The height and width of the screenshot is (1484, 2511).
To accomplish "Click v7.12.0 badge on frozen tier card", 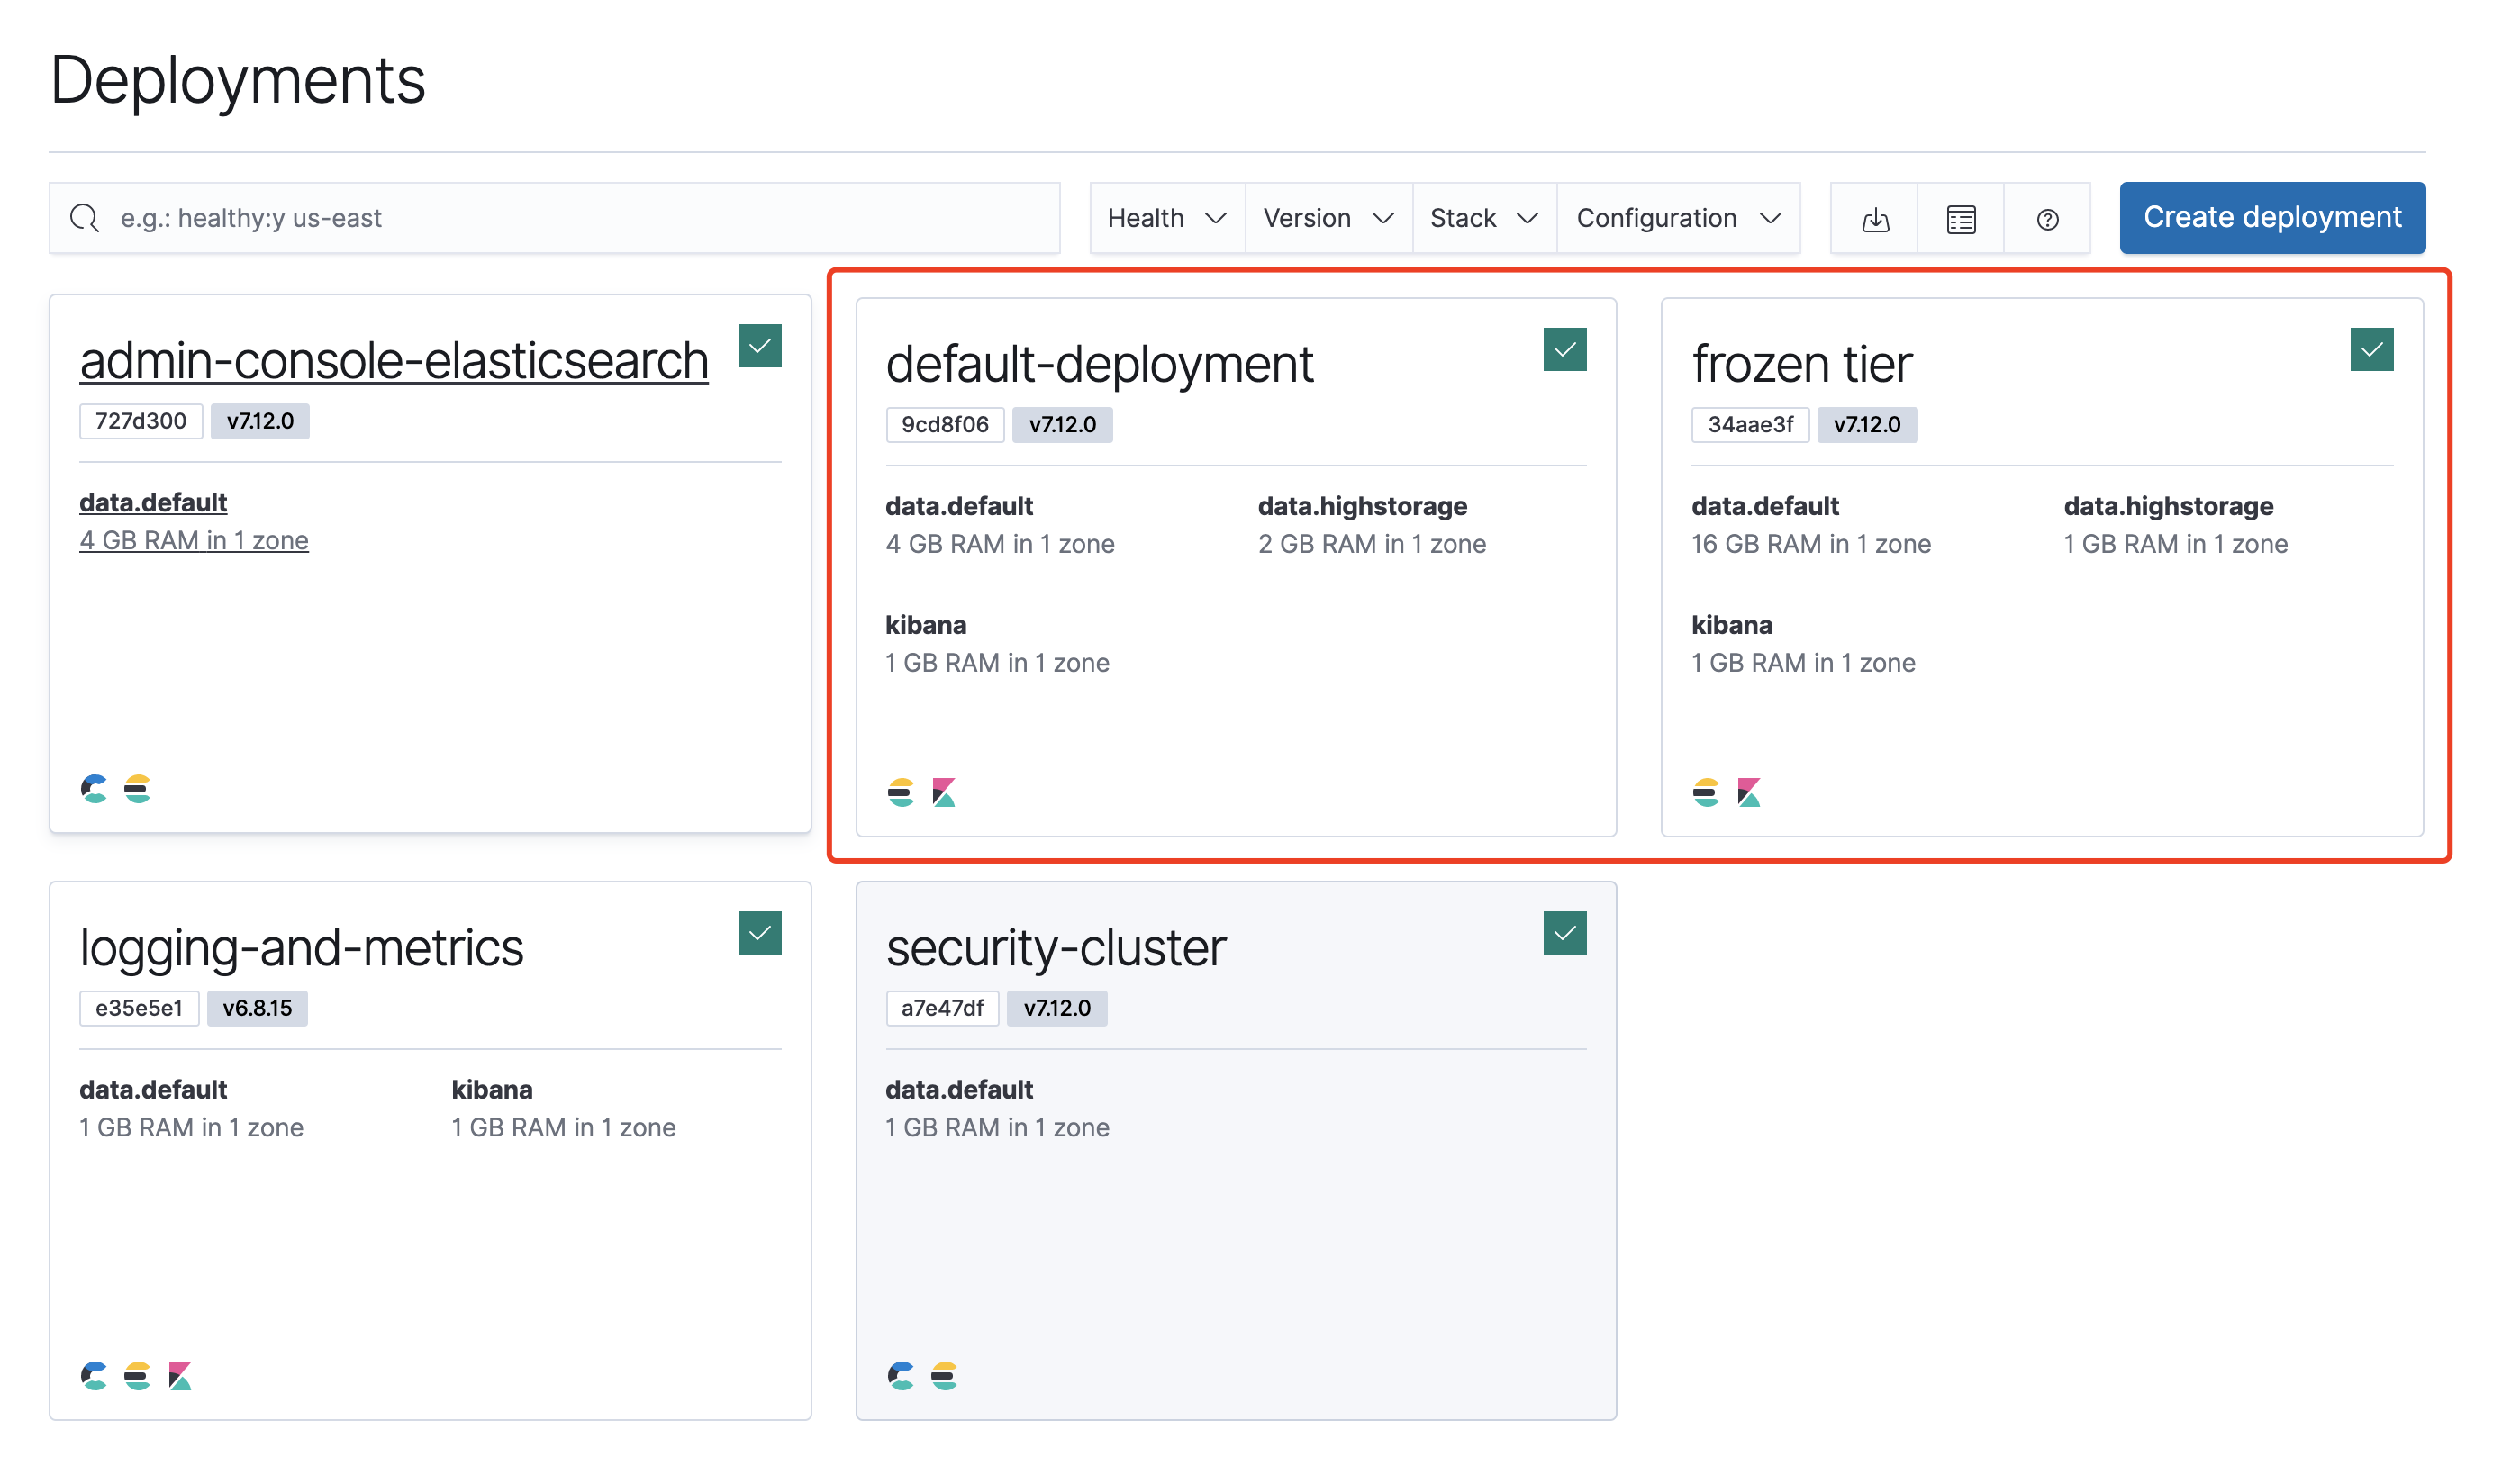I will 1867,424.
